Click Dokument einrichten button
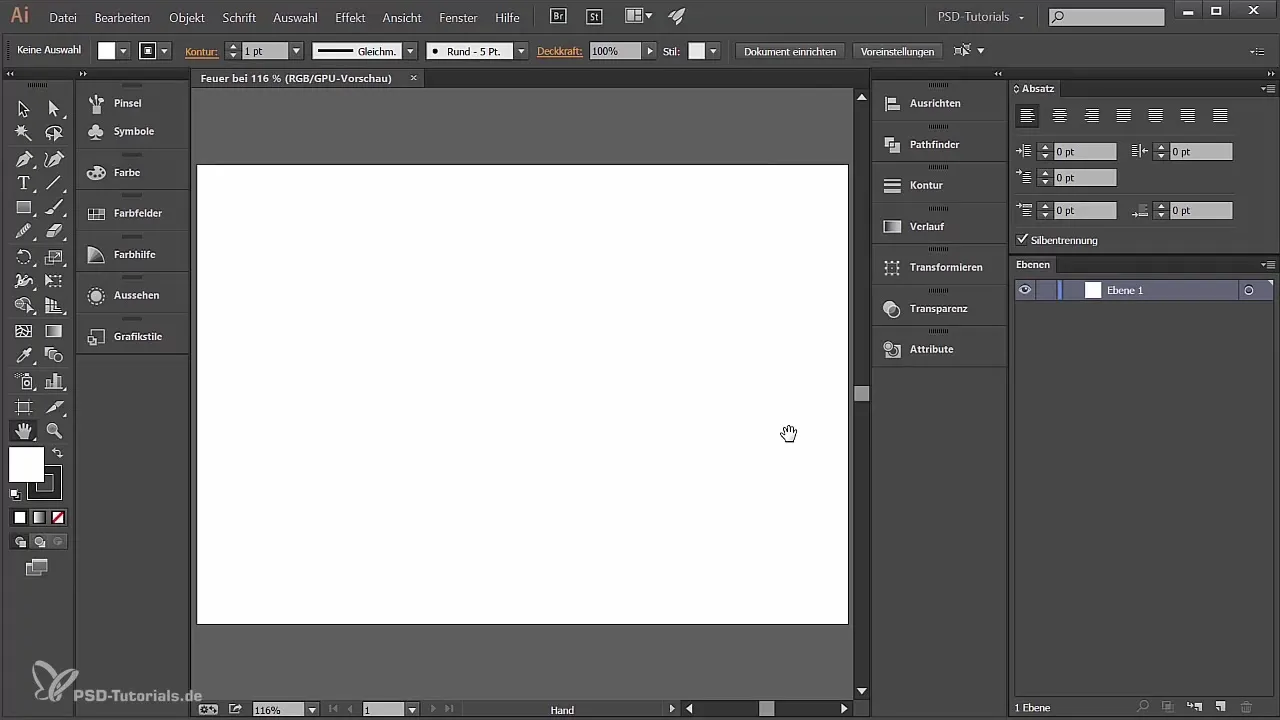 [x=790, y=51]
